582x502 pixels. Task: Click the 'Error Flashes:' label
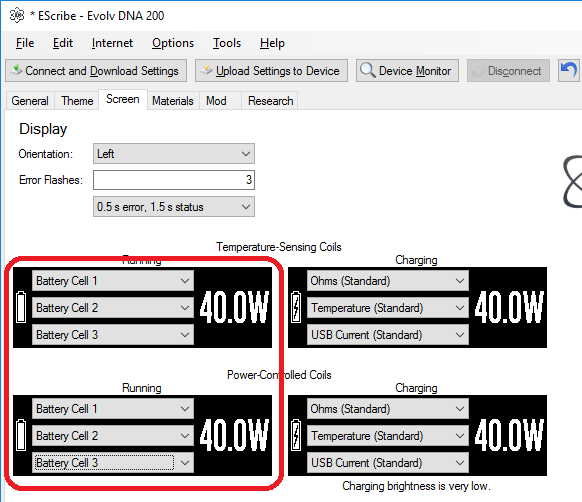click(51, 180)
